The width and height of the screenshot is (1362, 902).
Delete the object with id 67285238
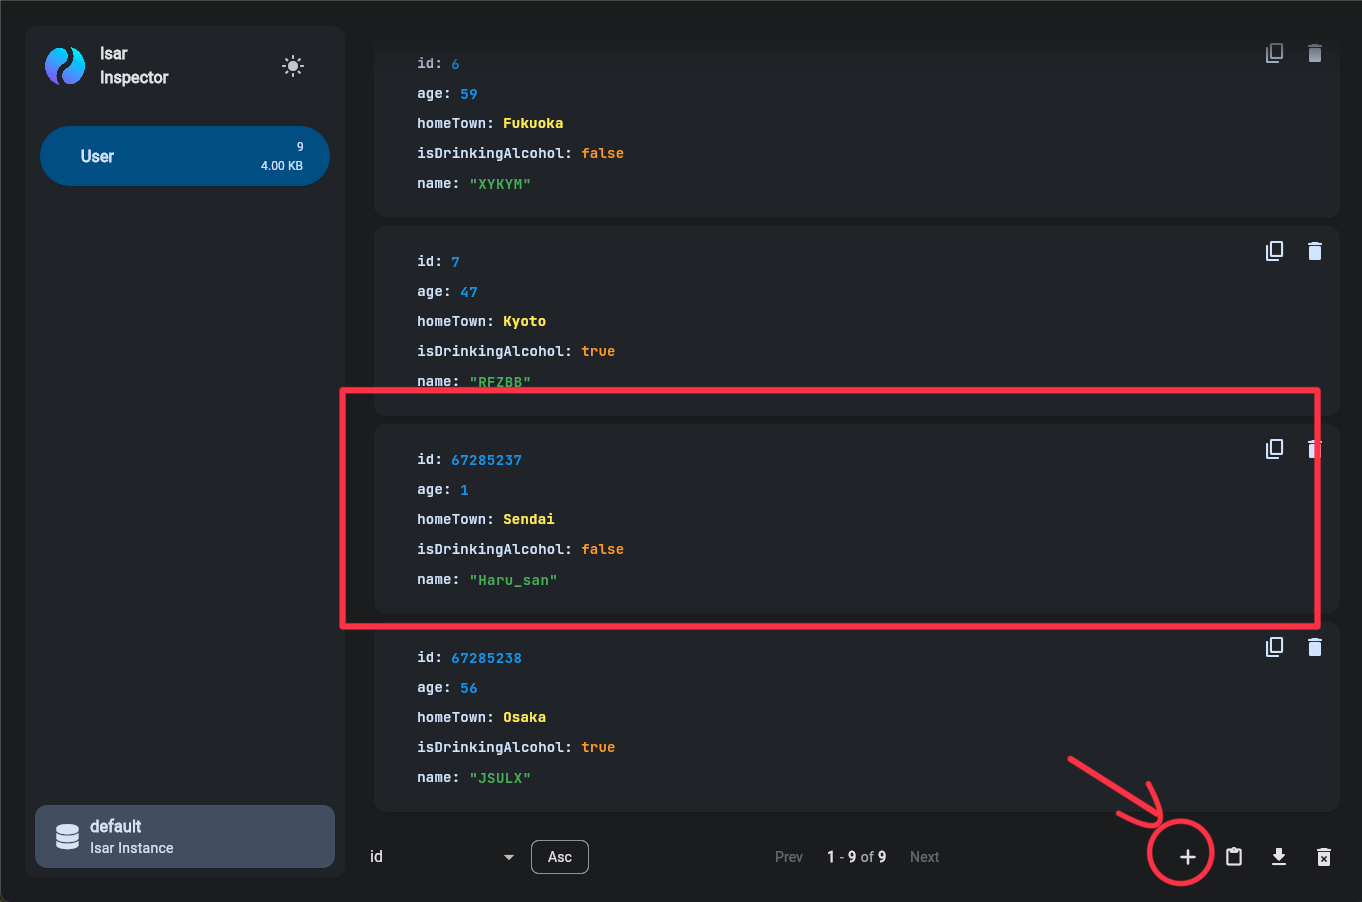pyautogui.click(x=1314, y=647)
